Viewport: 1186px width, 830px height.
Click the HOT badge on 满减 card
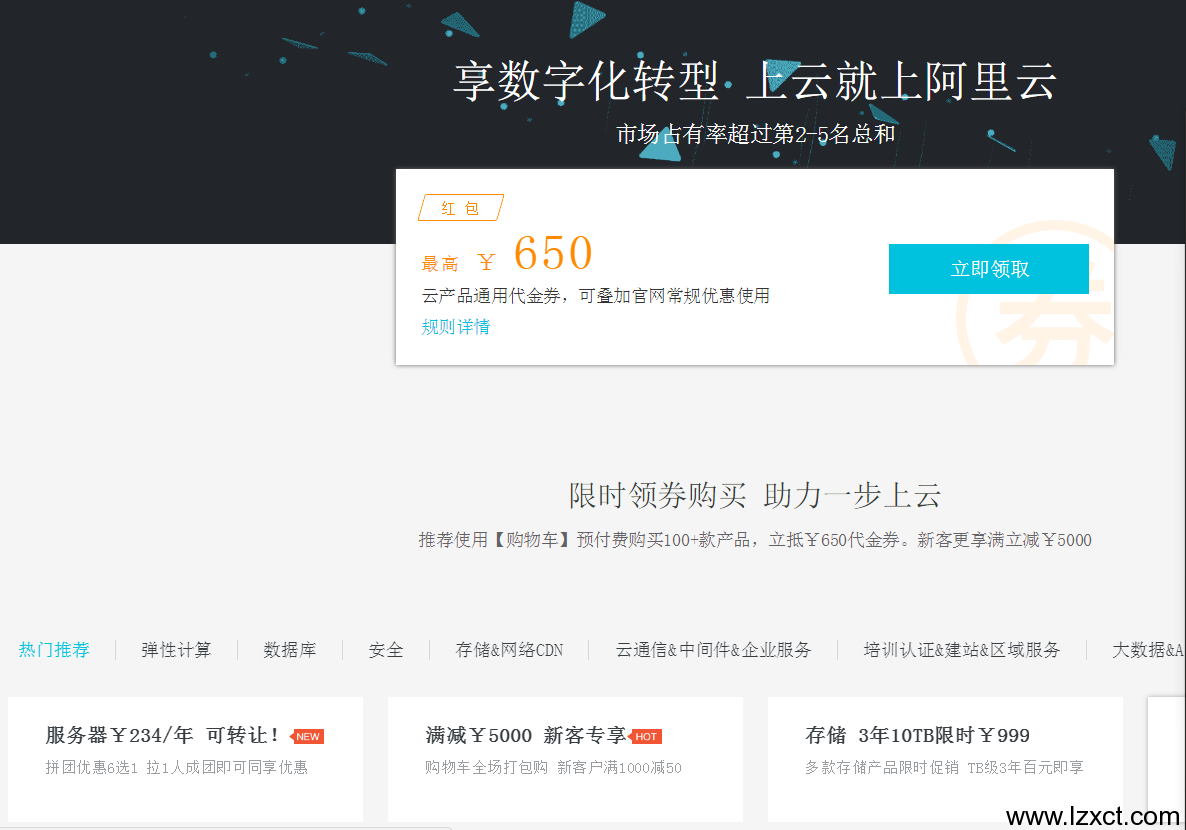pyautogui.click(x=645, y=736)
